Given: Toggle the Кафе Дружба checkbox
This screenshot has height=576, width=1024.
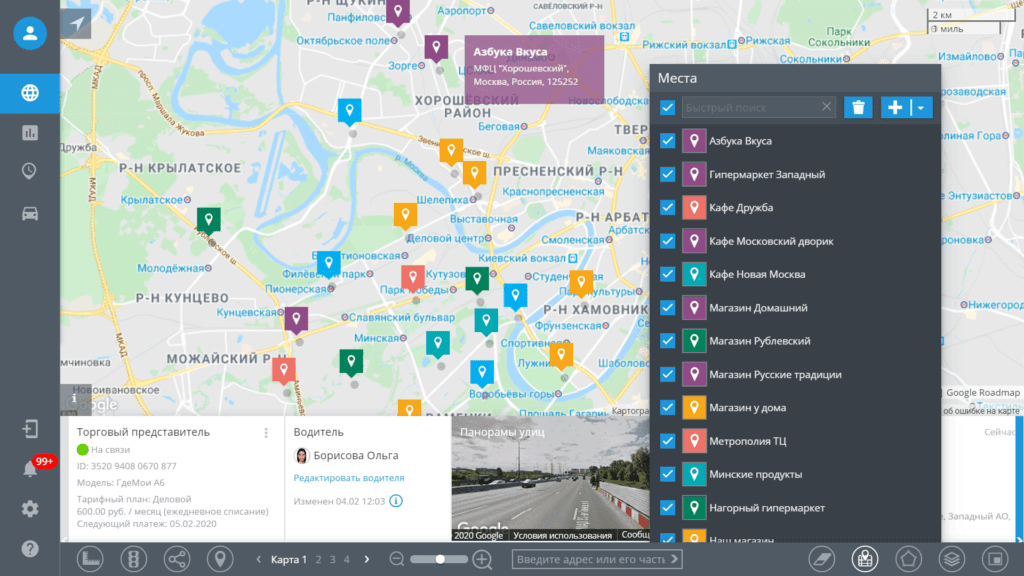Looking at the screenshot, I should pyautogui.click(x=667, y=207).
